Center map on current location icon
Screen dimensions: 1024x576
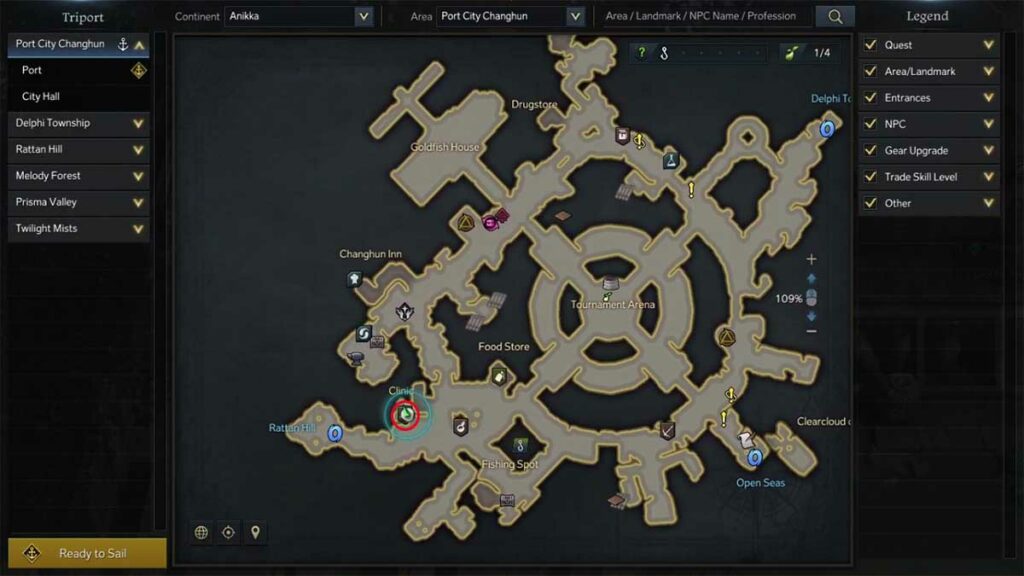(x=228, y=532)
